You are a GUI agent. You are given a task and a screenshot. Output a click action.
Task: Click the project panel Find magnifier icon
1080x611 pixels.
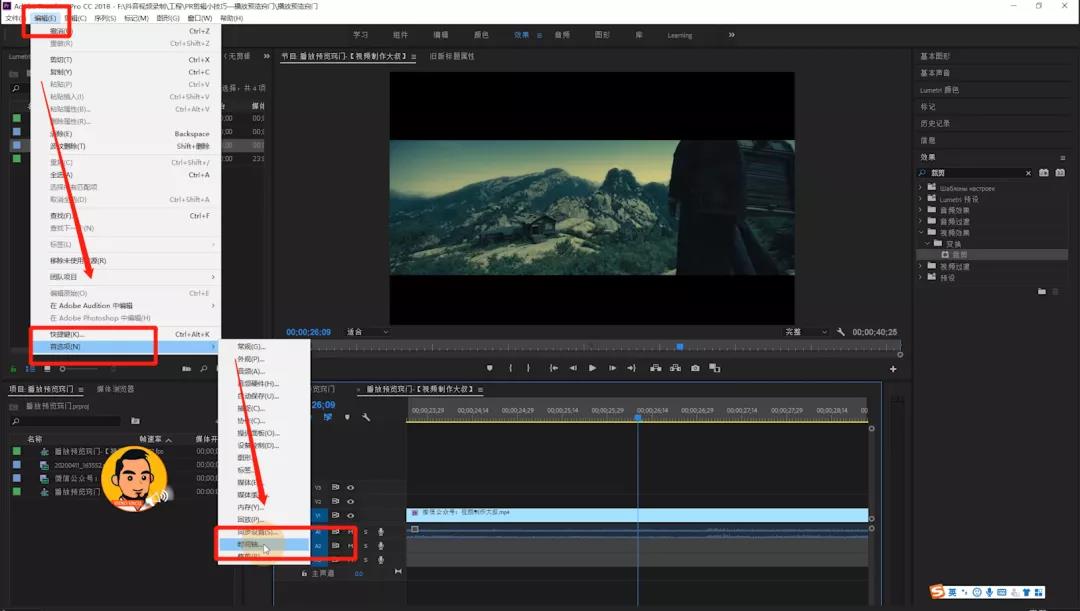[204, 369]
